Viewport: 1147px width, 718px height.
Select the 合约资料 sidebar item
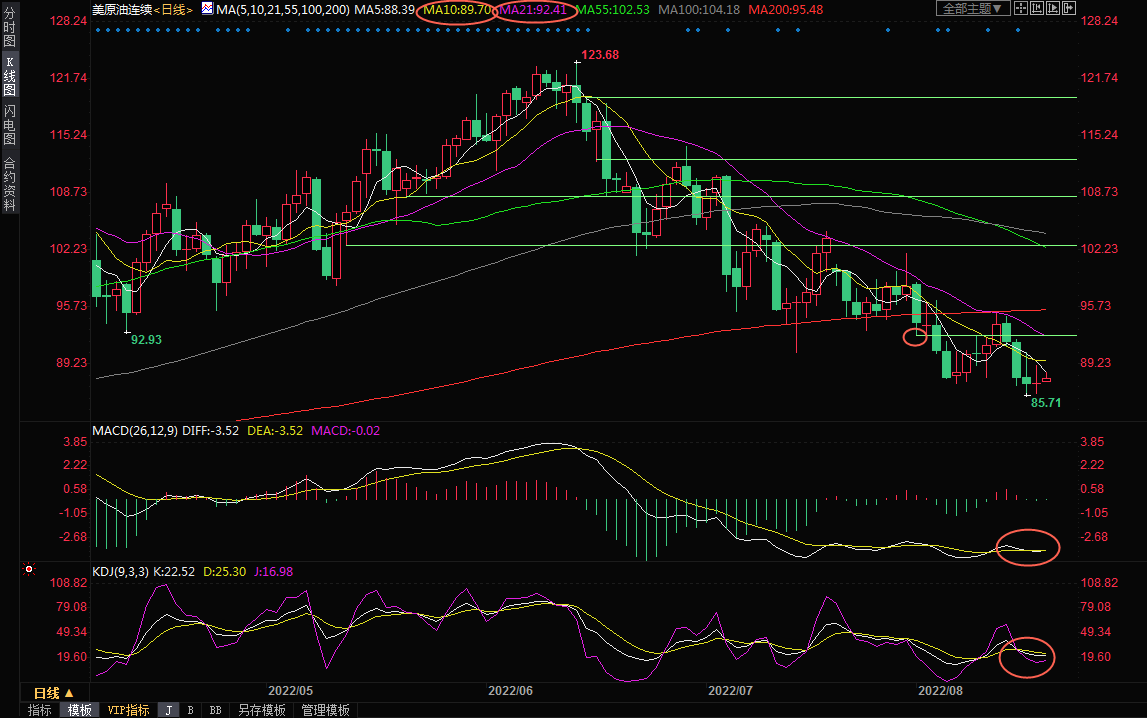point(9,184)
